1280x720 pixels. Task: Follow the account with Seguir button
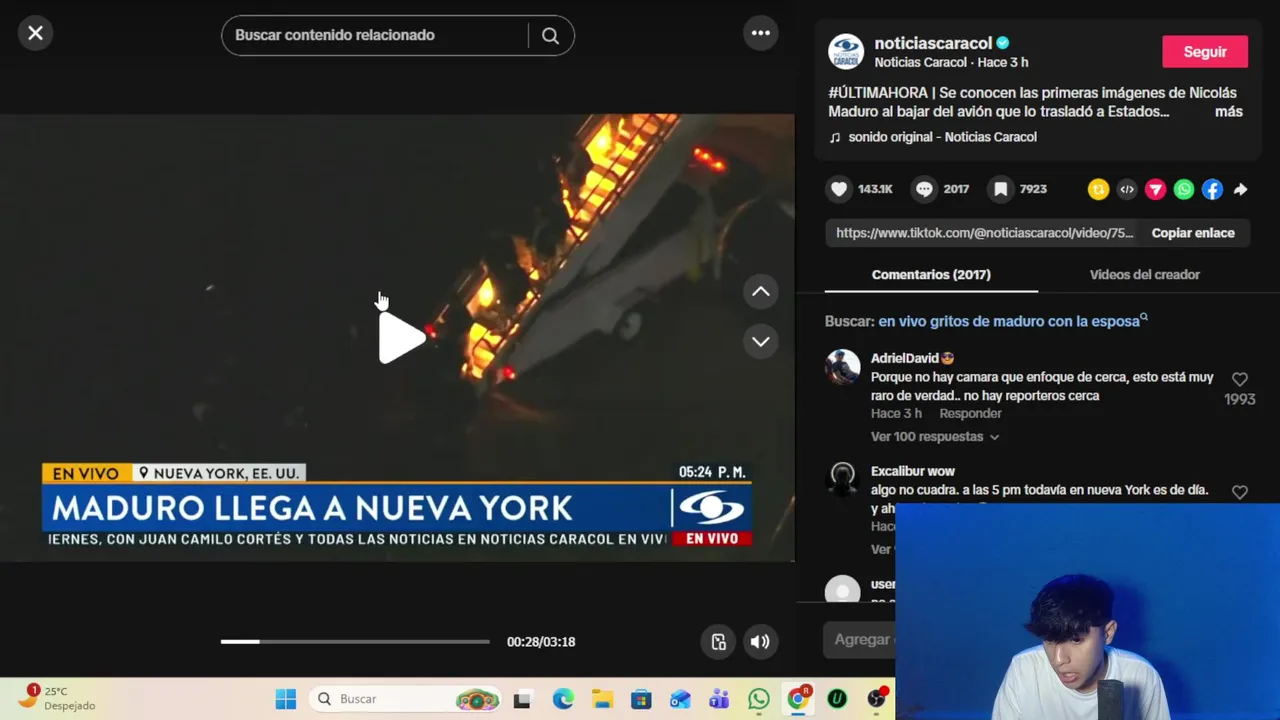(1205, 52)
